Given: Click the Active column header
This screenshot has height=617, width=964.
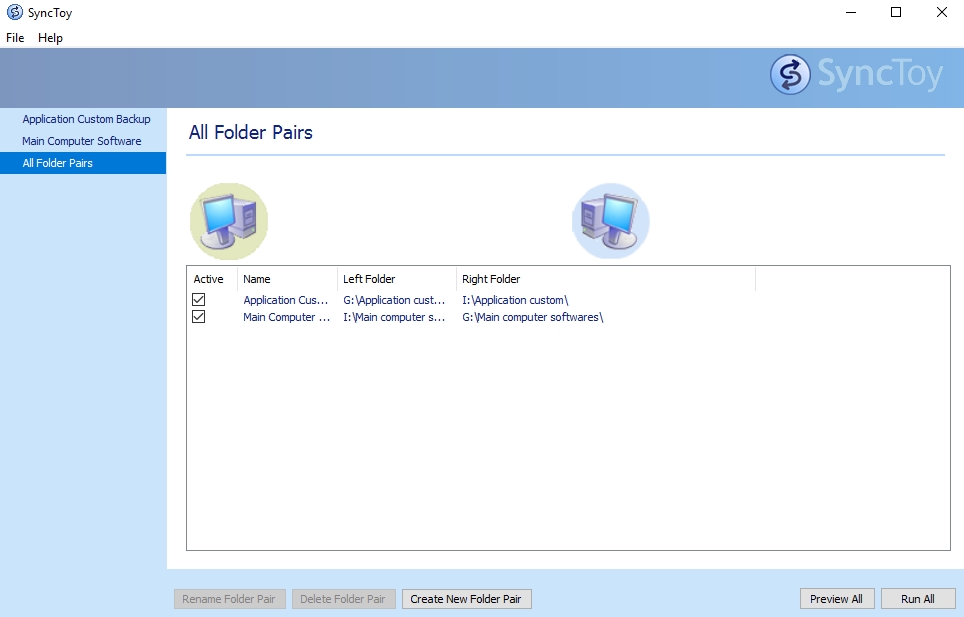Looking at the screenshot, I should click(212, 279).
